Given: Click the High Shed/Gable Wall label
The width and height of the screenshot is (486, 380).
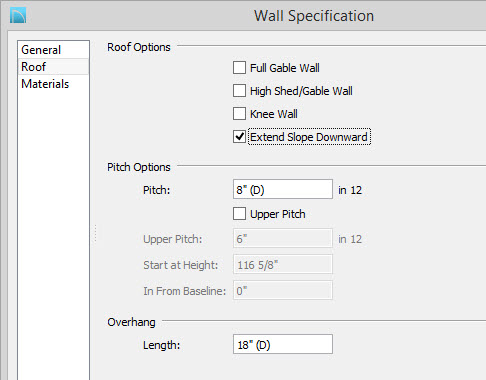Looking at the screenshot, I should (301, 91).
